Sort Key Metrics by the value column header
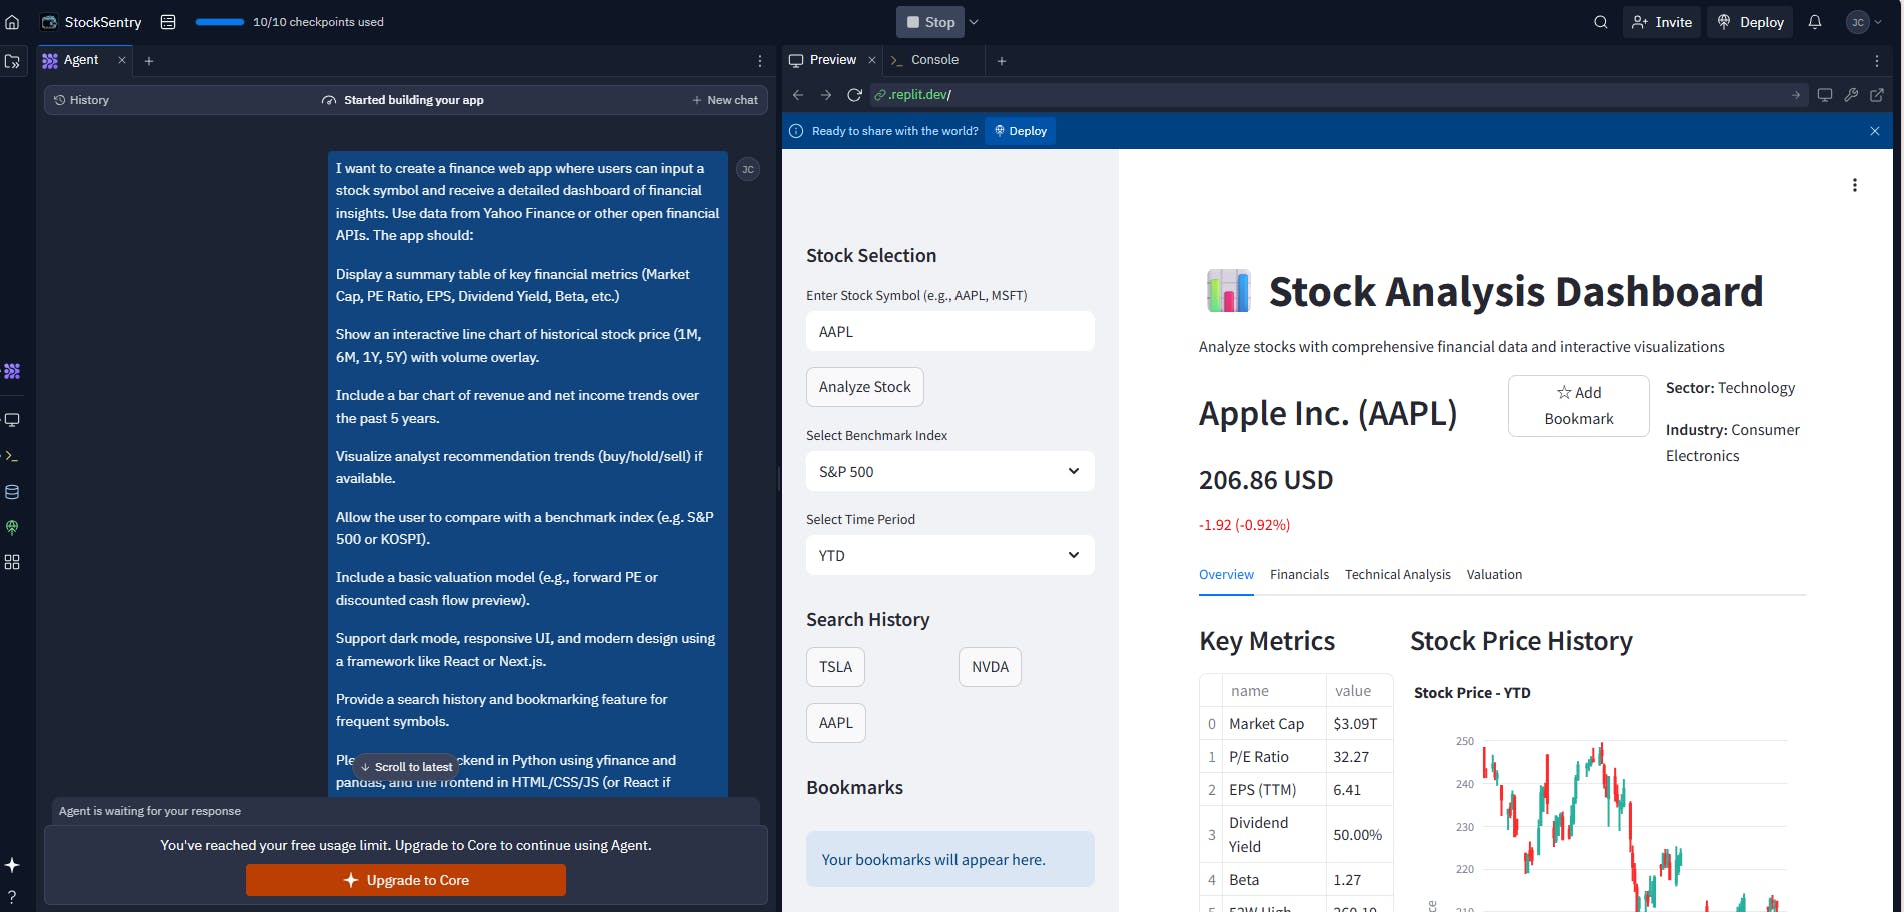The width and height of the screenshot is (1904, 912). (x=1358, y=691)
